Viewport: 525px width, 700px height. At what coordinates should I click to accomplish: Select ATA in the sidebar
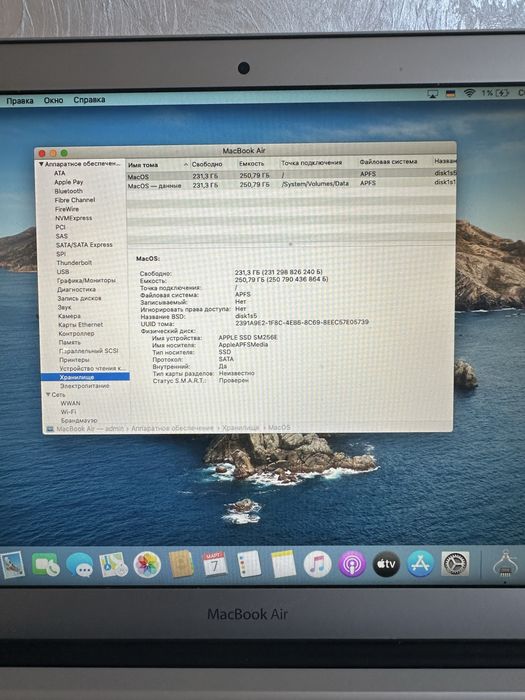coord(60,173)
